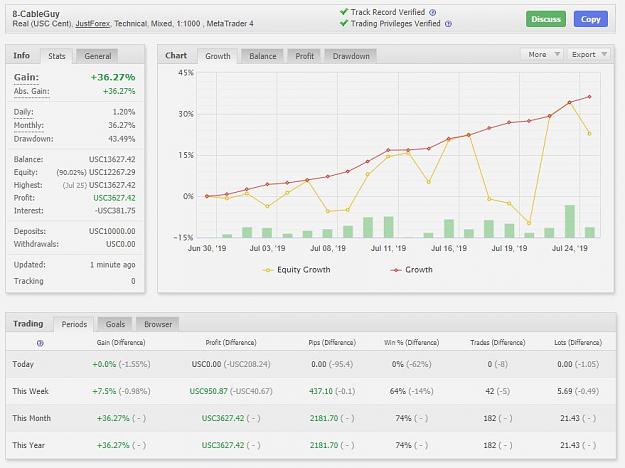Select the Profit chart tab
625x468 pixels.
(305, 56)
